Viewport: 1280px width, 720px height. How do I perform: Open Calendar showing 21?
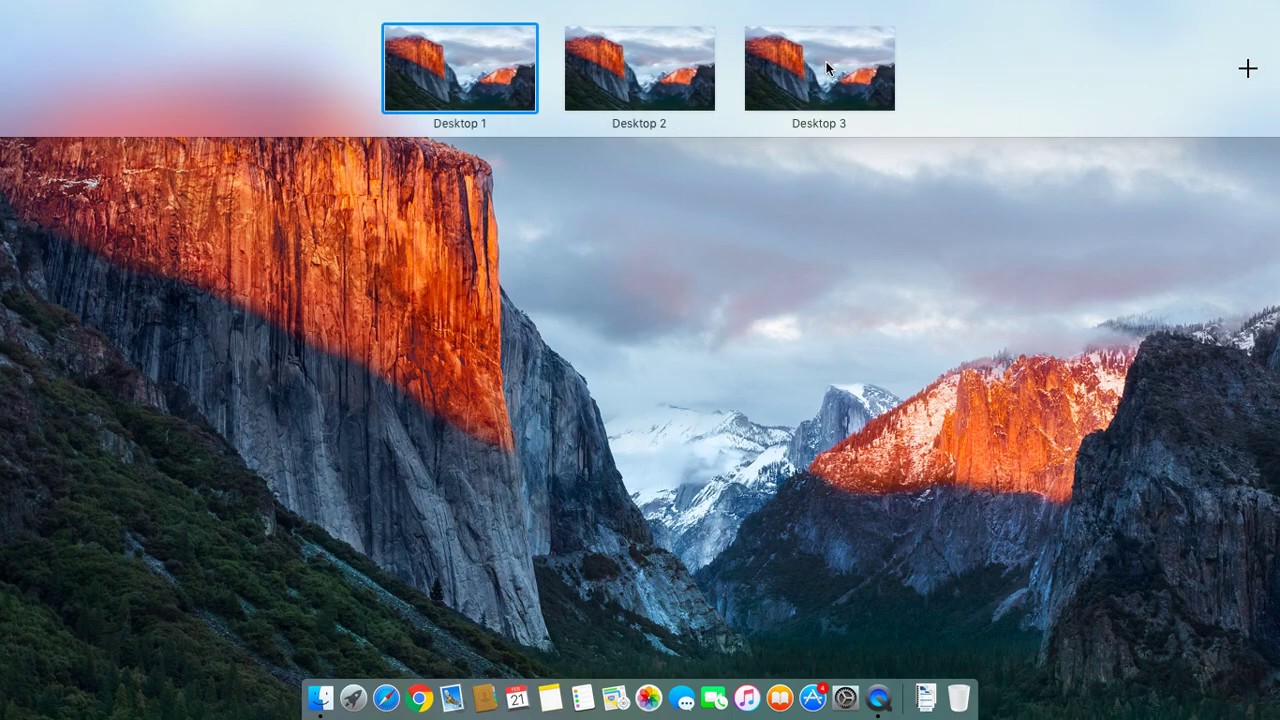pyautogui.click(x=517, y=698)
